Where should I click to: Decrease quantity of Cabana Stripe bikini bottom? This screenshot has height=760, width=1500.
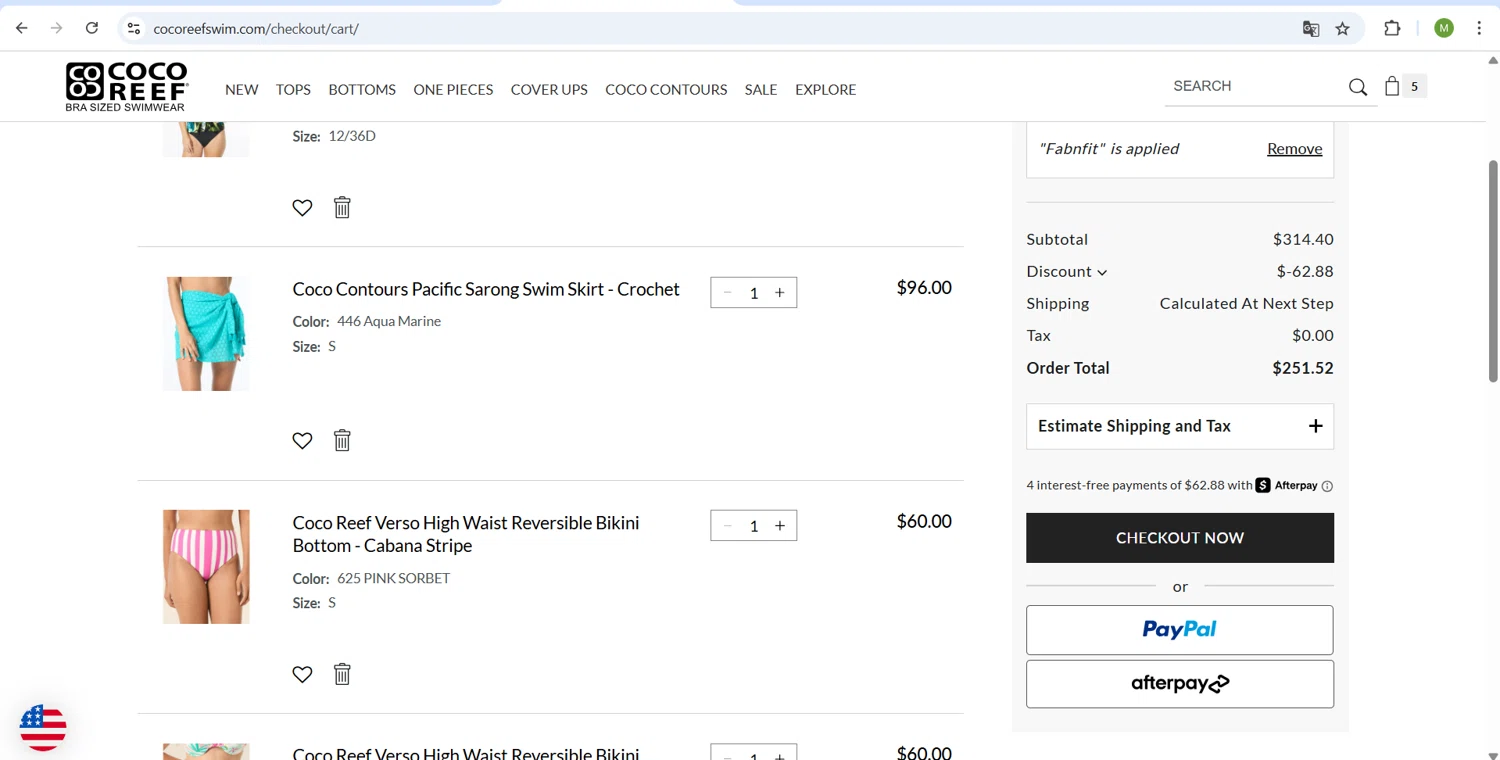tap(727, 526)
